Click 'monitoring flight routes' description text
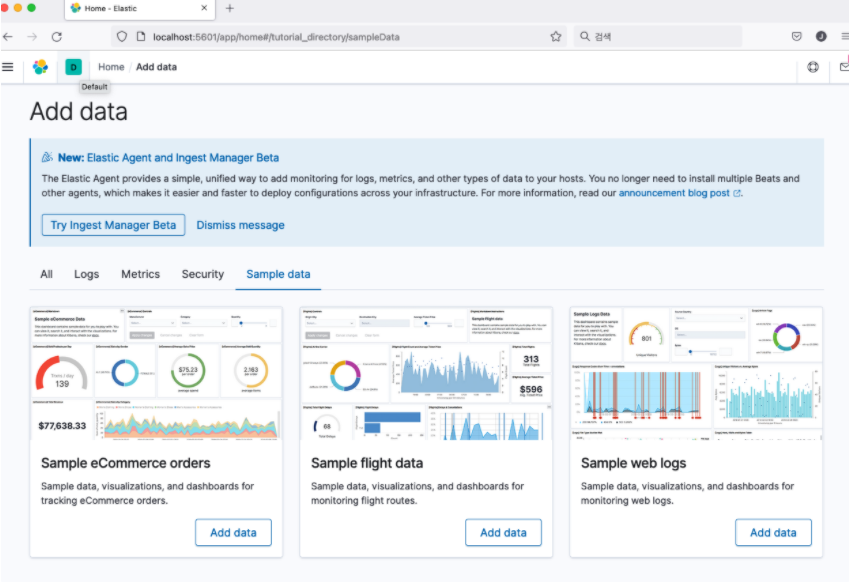851x582 pixels. pos(364,501)
